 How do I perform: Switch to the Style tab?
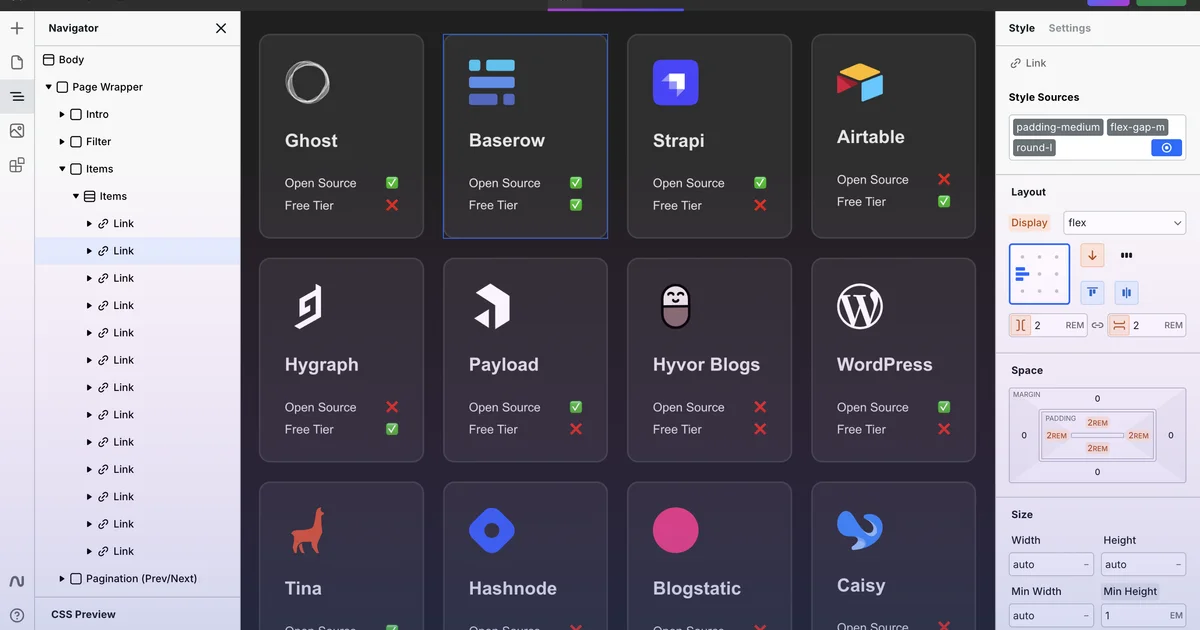click(x=1022, y=28)
